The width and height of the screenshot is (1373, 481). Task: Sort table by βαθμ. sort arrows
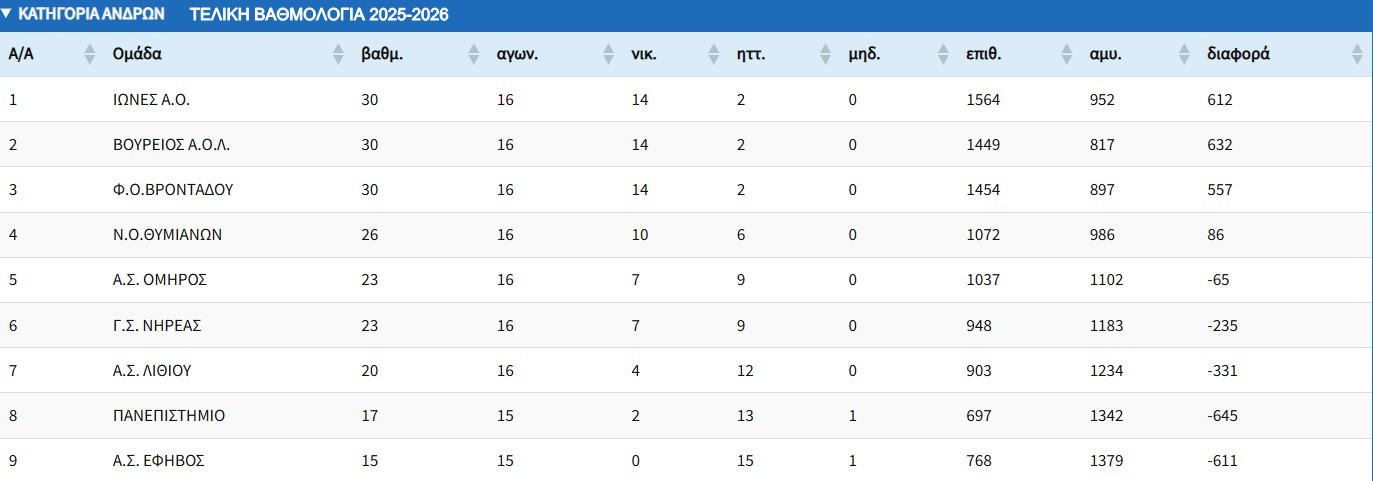pyautogui.click(x=474, y=55)
